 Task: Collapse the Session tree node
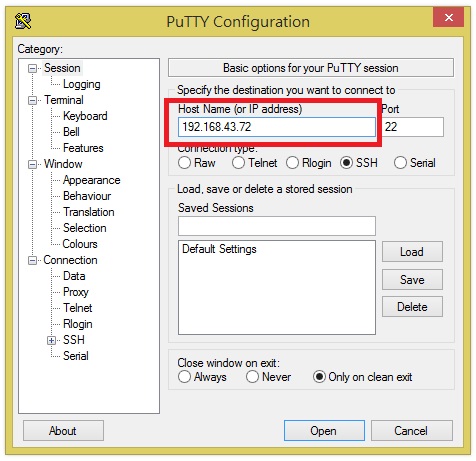pos(32,69)
